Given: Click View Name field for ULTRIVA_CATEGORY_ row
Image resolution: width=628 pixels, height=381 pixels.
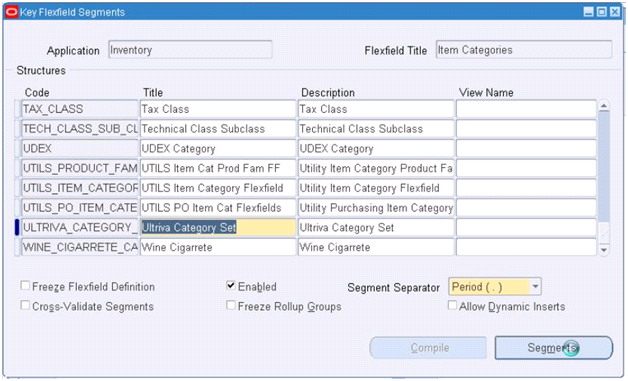Looking at the screenshot, I should pos(526,227).
